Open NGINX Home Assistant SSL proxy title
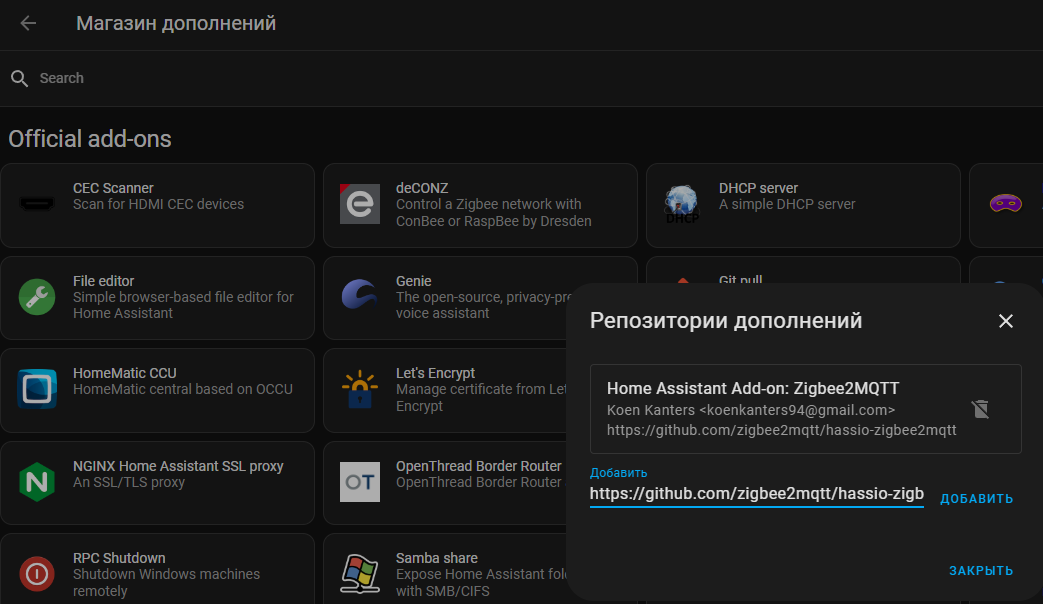Image resolution: width=1043 pixels, height=604 pixels. click(x=178, y=466)
